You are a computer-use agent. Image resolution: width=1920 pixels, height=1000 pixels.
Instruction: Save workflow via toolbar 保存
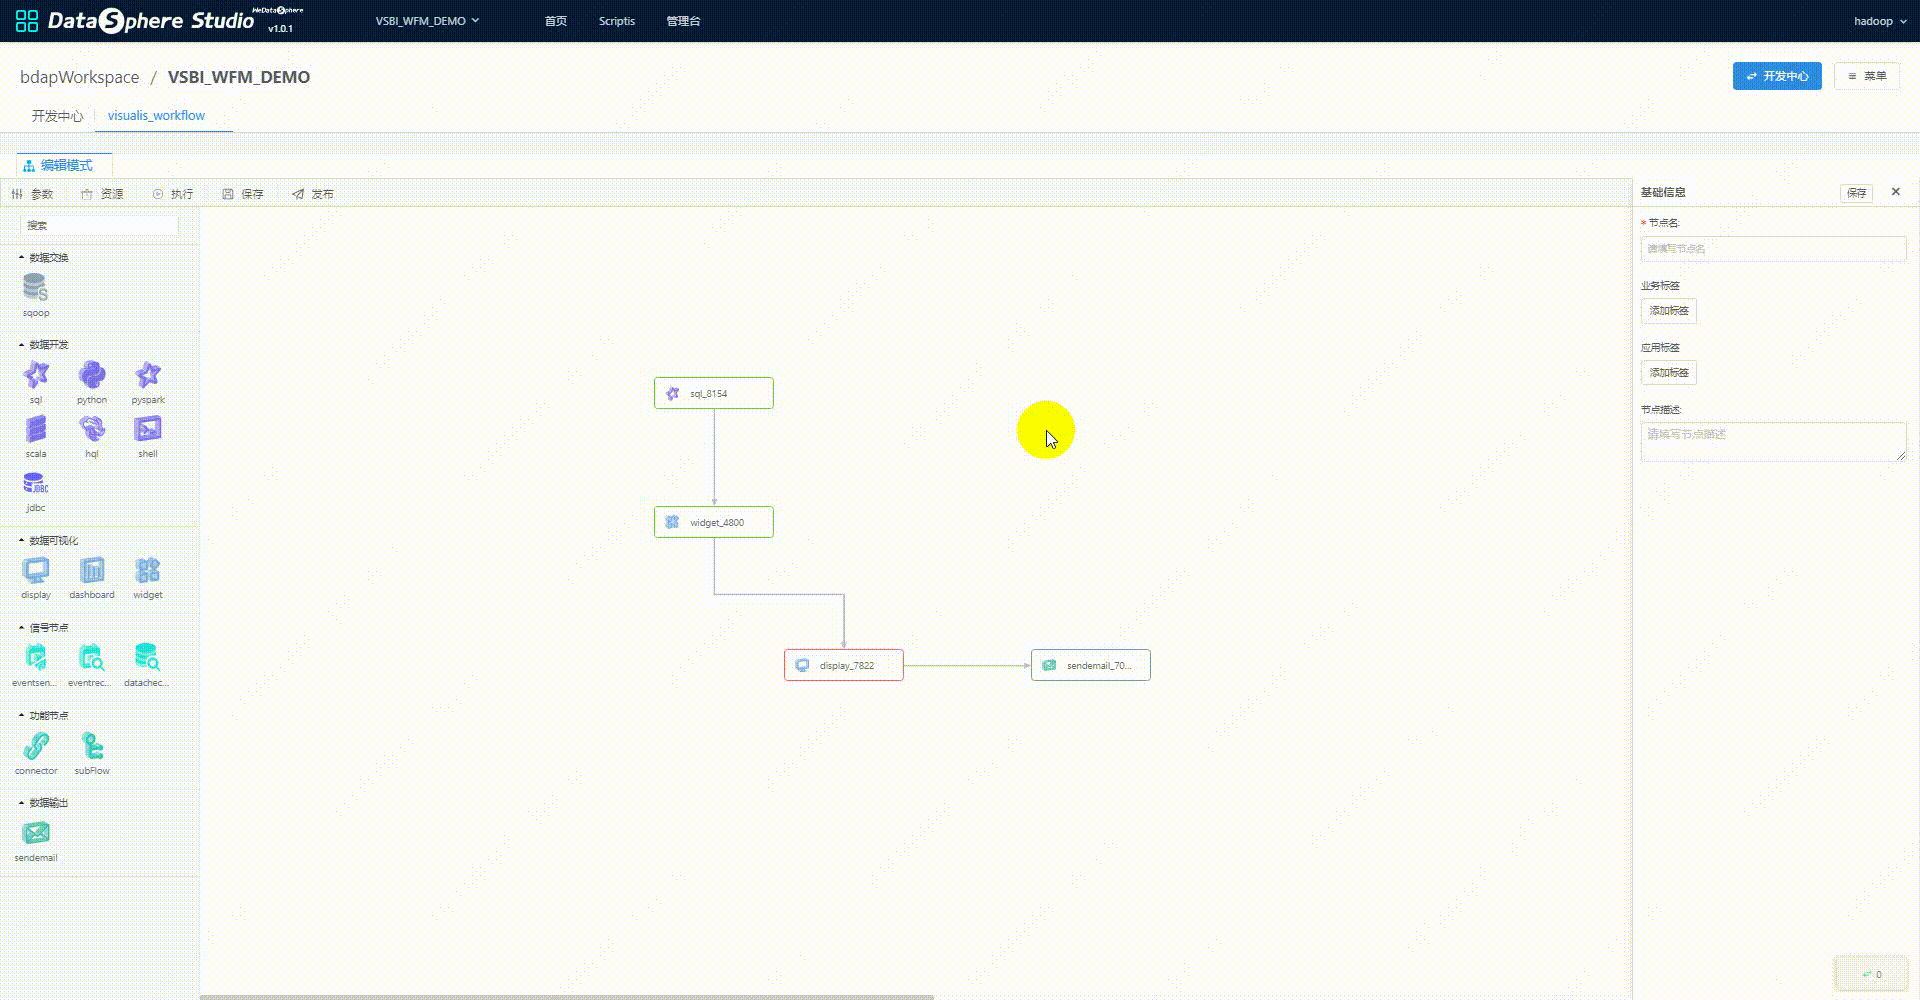pyautogui.click(x=243, y=194)
